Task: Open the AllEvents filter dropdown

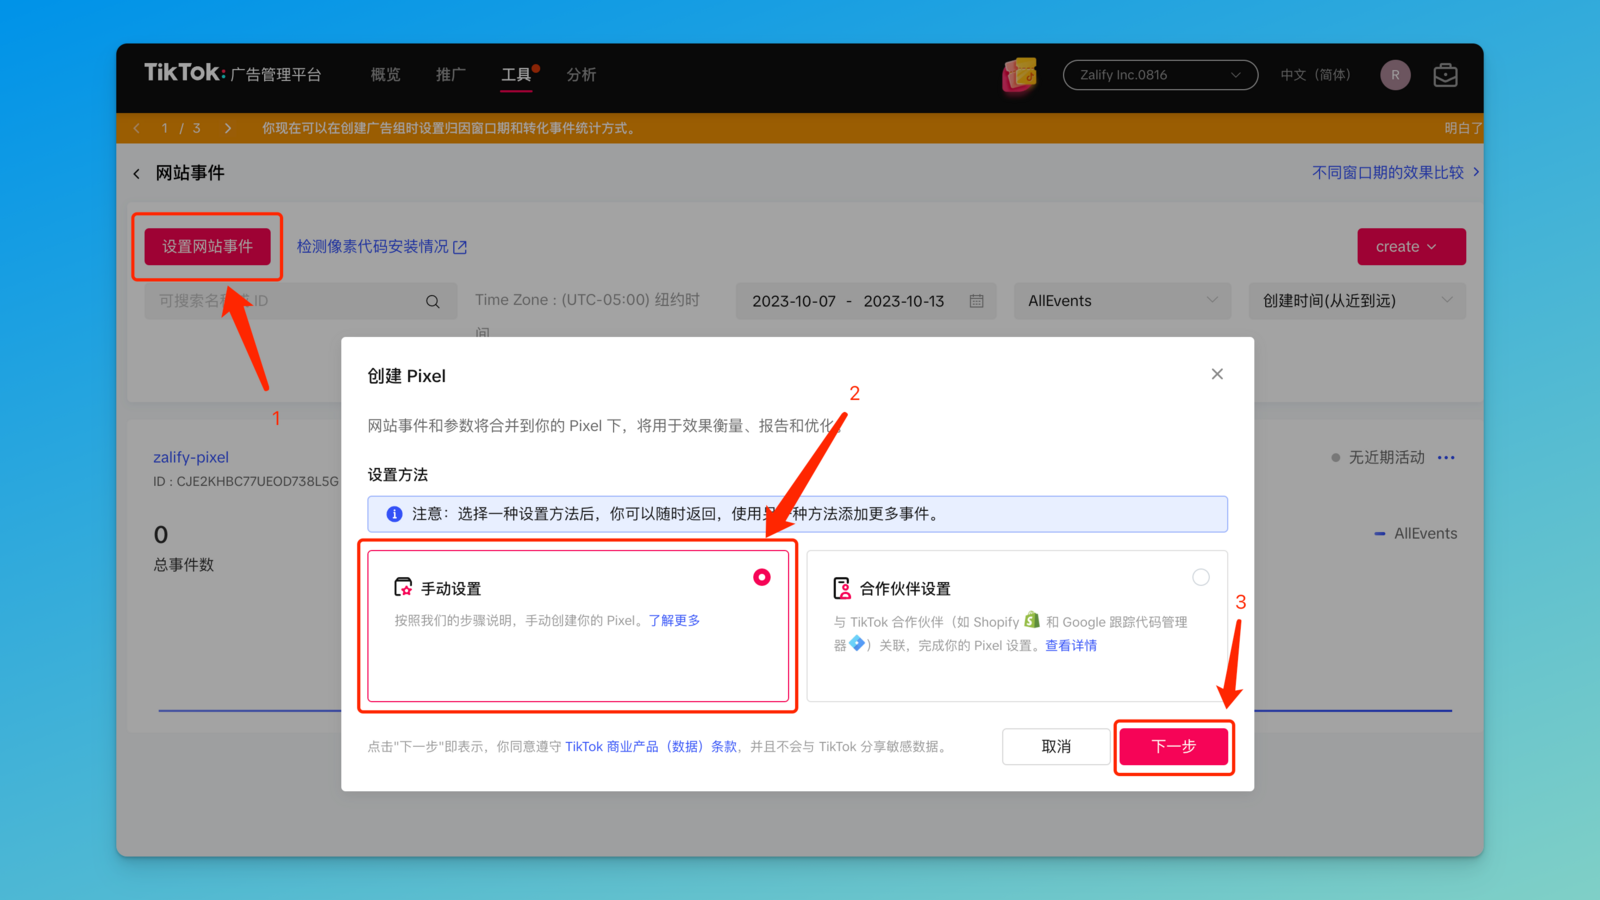Action: (x=1122, y=301)
